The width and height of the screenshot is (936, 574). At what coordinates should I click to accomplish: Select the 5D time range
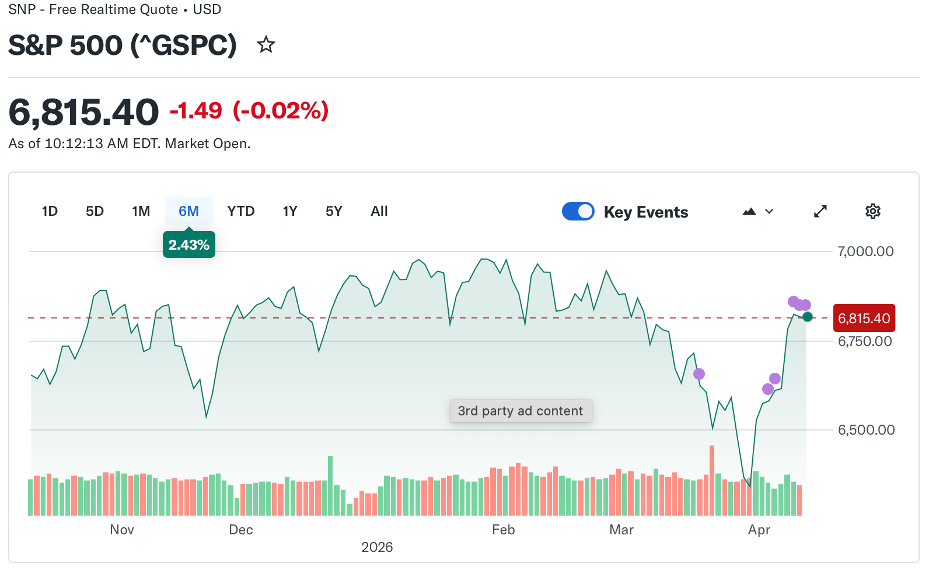pos(95,211)
